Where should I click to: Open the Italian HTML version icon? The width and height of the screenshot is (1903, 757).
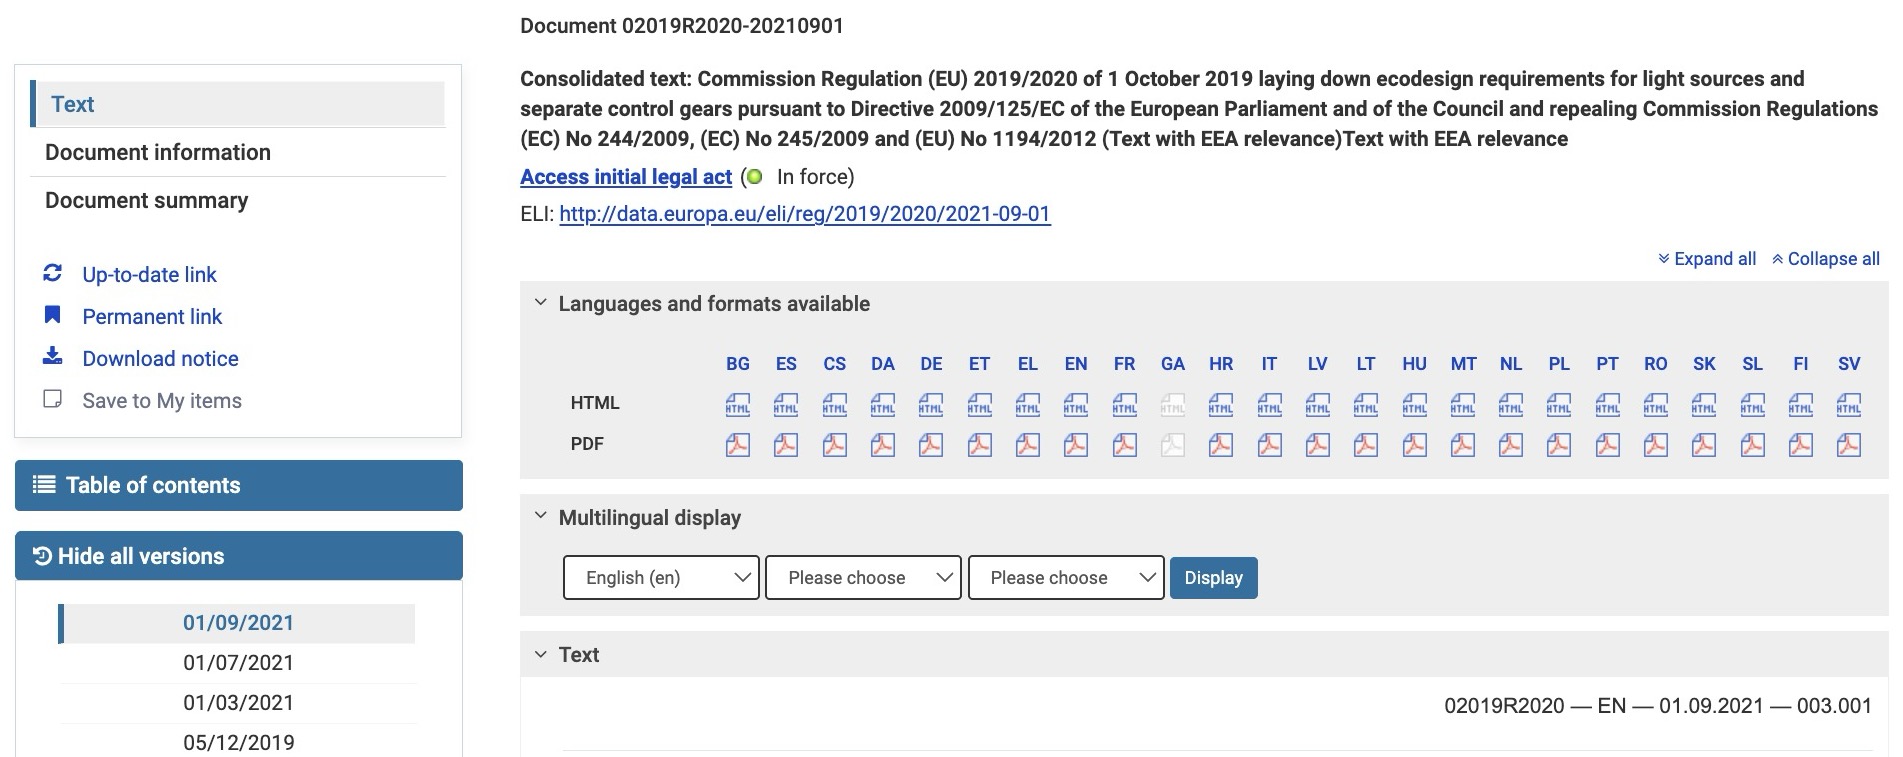[x=1269, y=404]
